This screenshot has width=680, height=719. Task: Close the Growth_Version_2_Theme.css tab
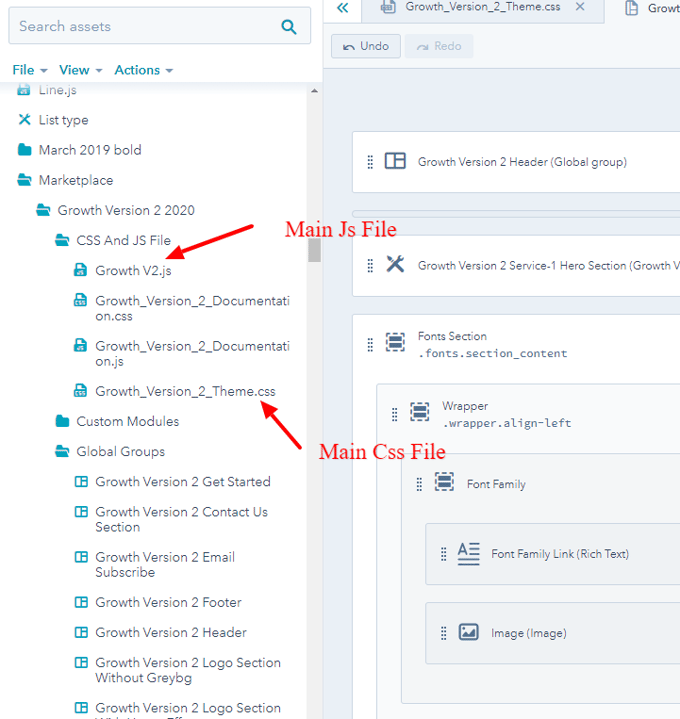click(580, 7)
